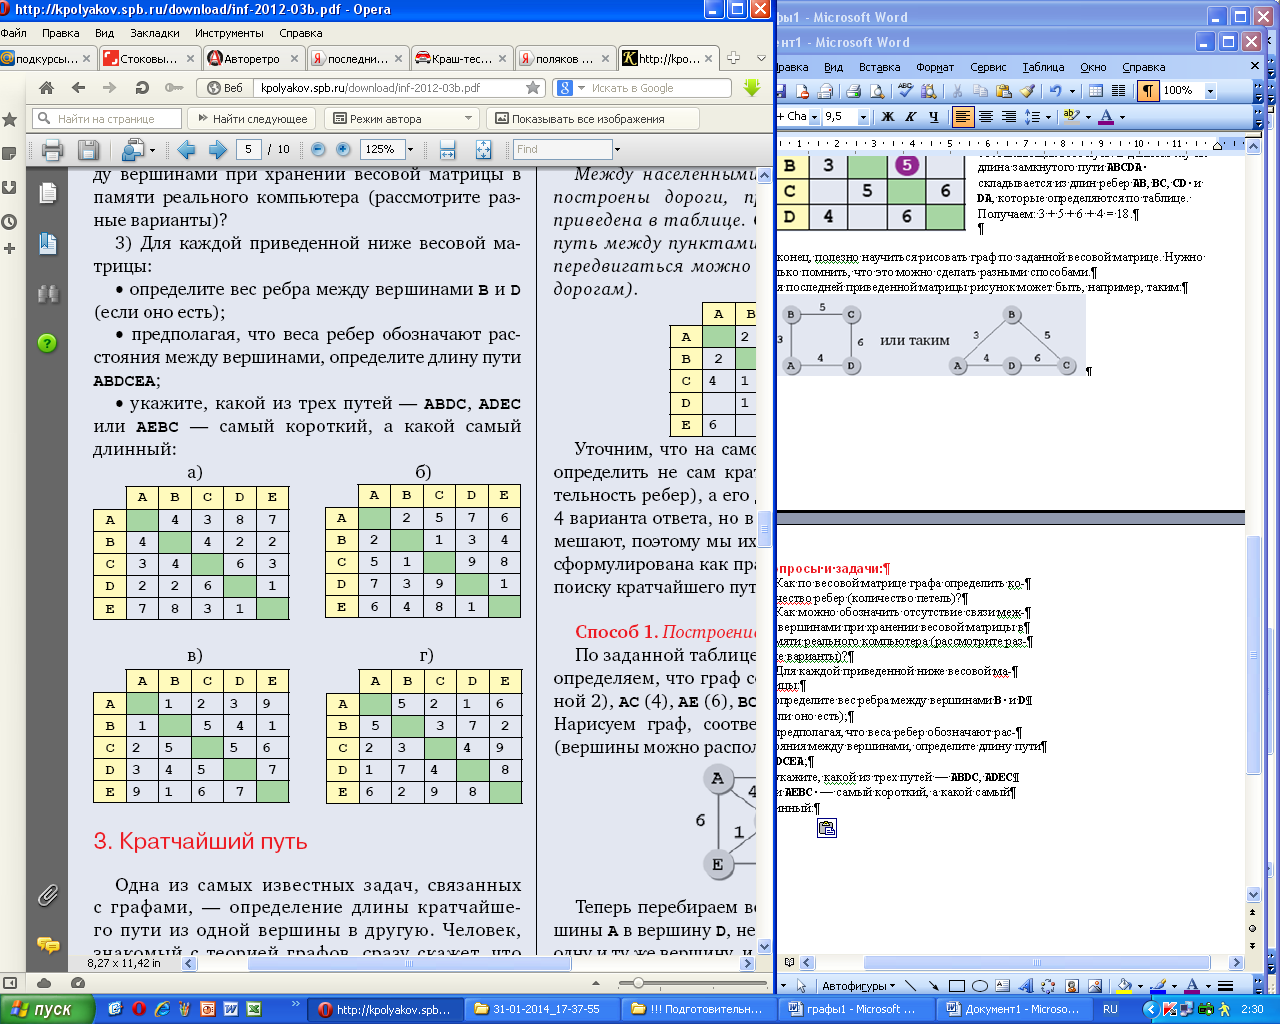Click the PDF page number field
The image size is (1280, 1024).
[249, 149]
